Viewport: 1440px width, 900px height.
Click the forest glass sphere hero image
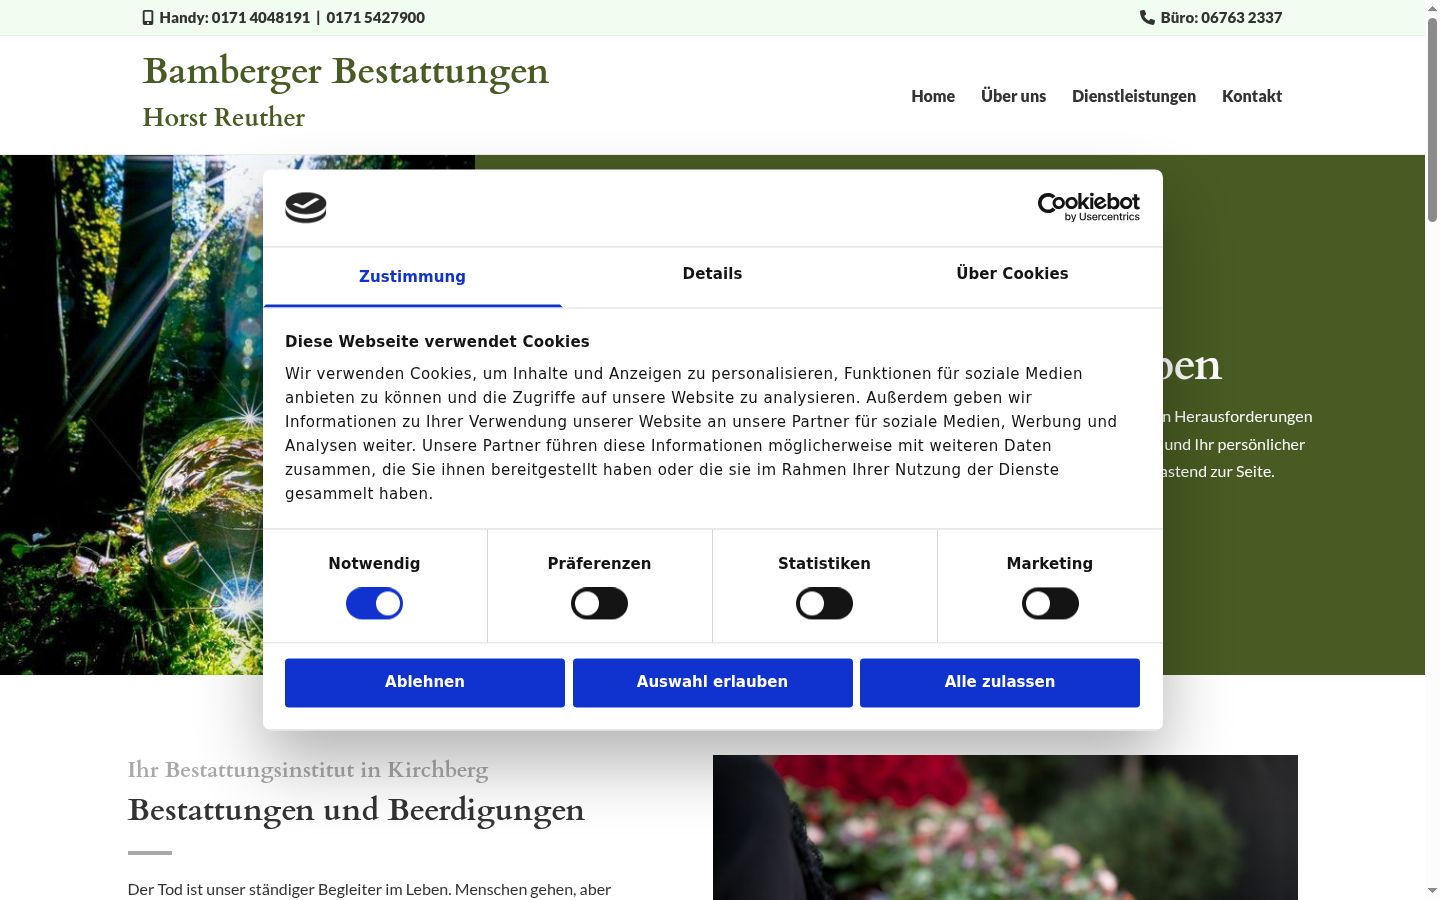(131, 415)
